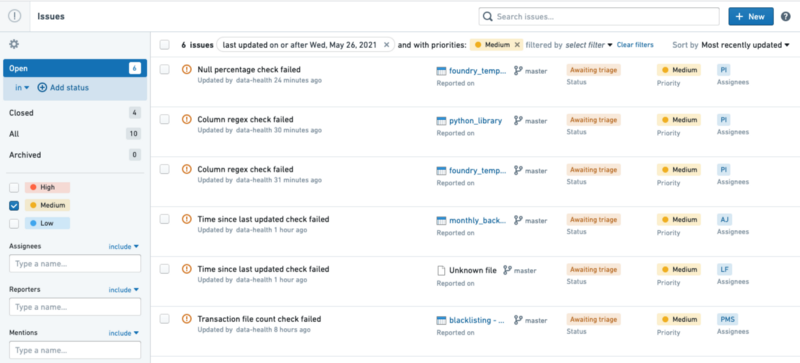Focus the Search issues field
Viewport: 800px width, 363px height.
pyautogui.click(x=599, y=16)
